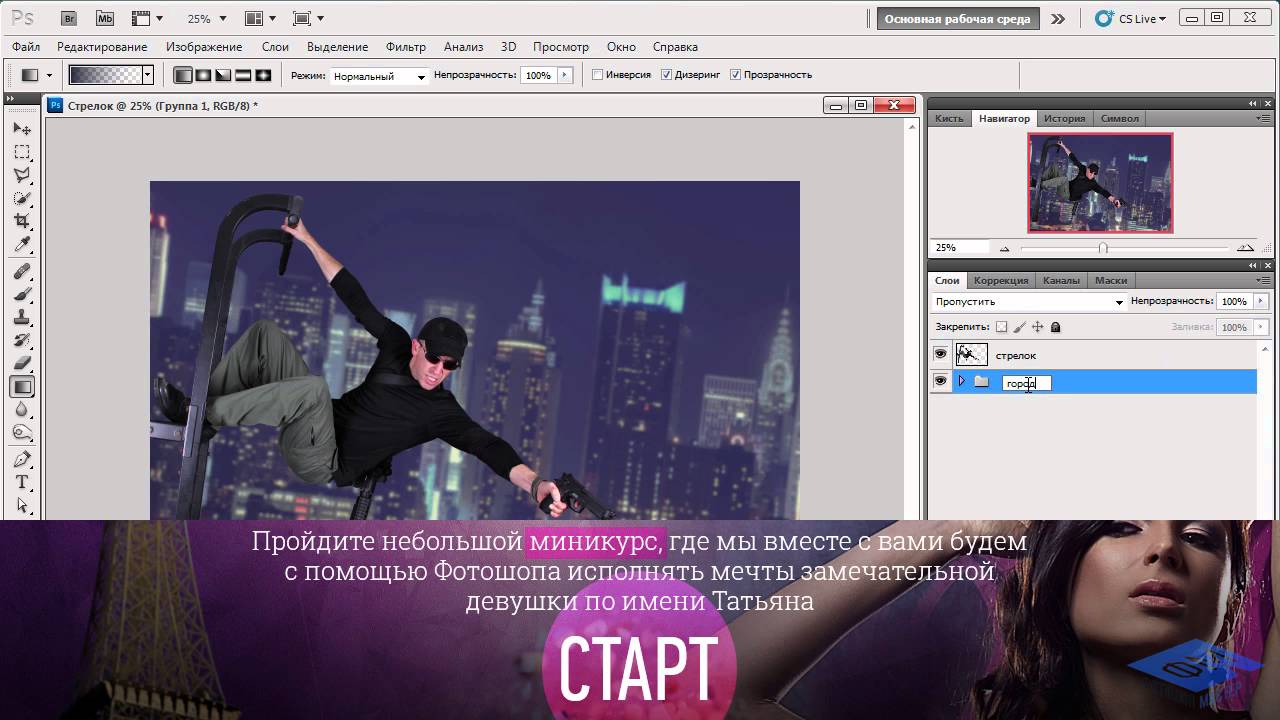
Task: Open the Фильтр menu
Action: [x=405, y=47]
